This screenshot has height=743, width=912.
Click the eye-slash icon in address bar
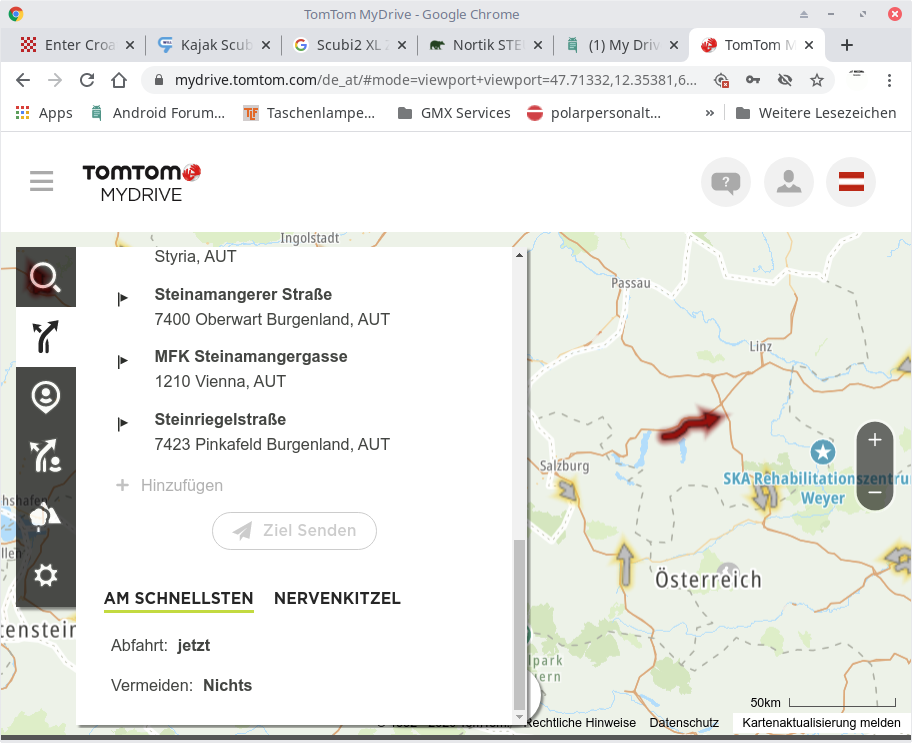785,80
